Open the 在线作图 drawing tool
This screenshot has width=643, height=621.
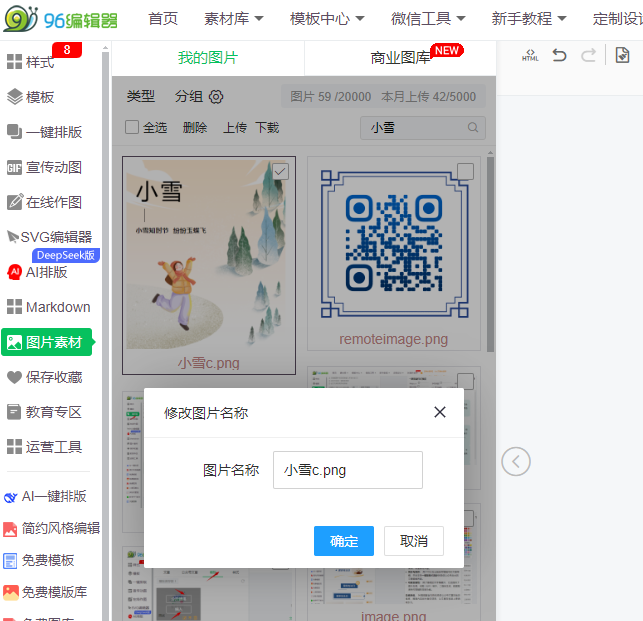(53, 202)
